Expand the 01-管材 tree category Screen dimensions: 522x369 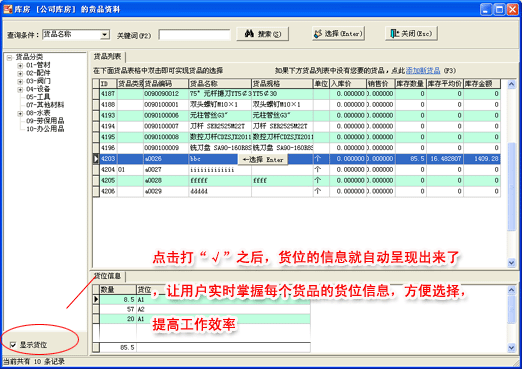[x=20, y=65]
